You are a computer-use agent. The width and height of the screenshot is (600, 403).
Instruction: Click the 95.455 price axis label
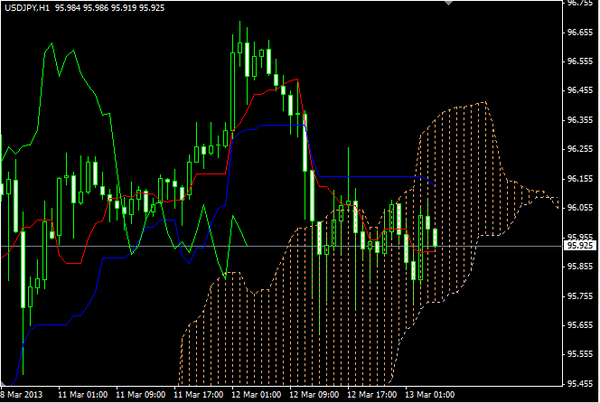coord(580,383)
